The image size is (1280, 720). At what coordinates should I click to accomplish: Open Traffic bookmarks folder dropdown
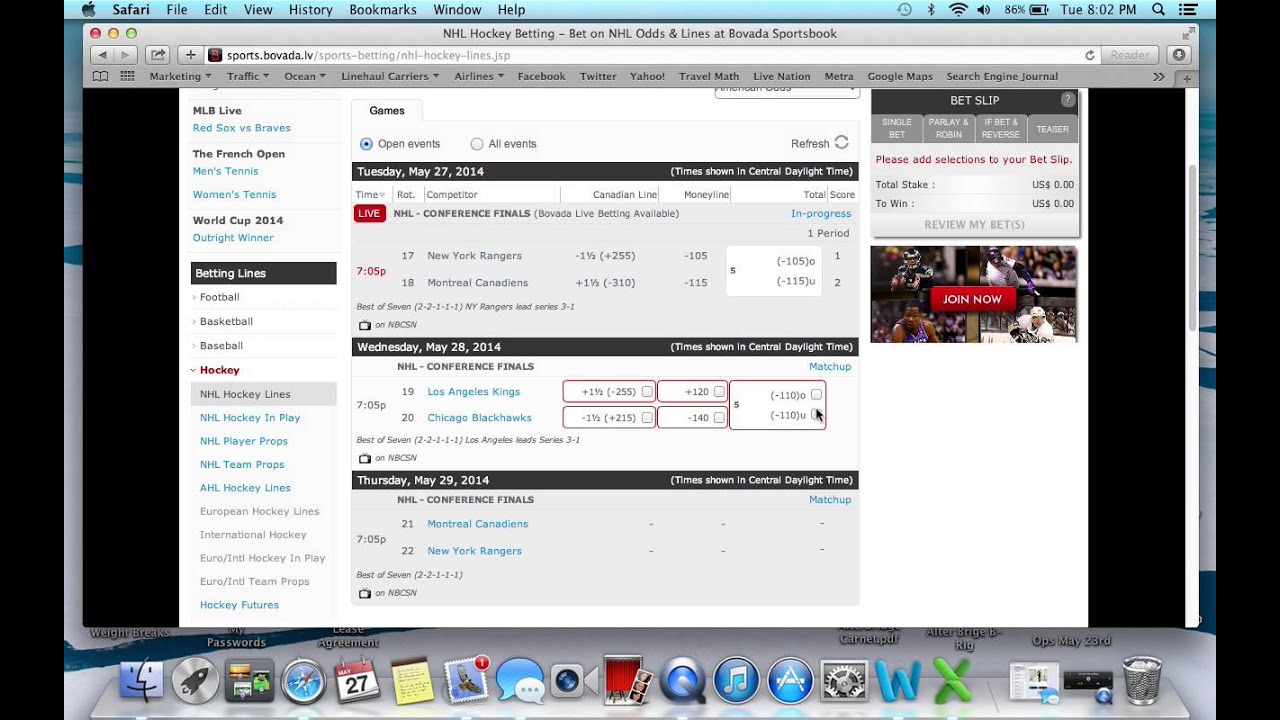(x=248, y=76)
